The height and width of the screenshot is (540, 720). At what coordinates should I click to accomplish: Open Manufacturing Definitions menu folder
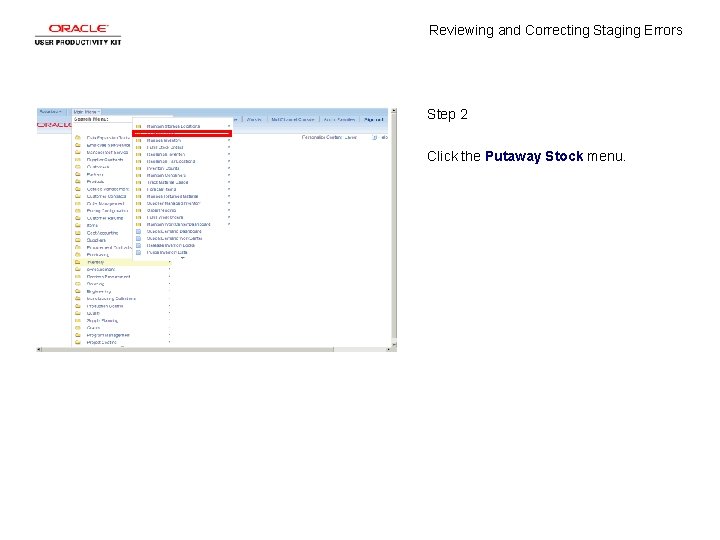point(111,299)
